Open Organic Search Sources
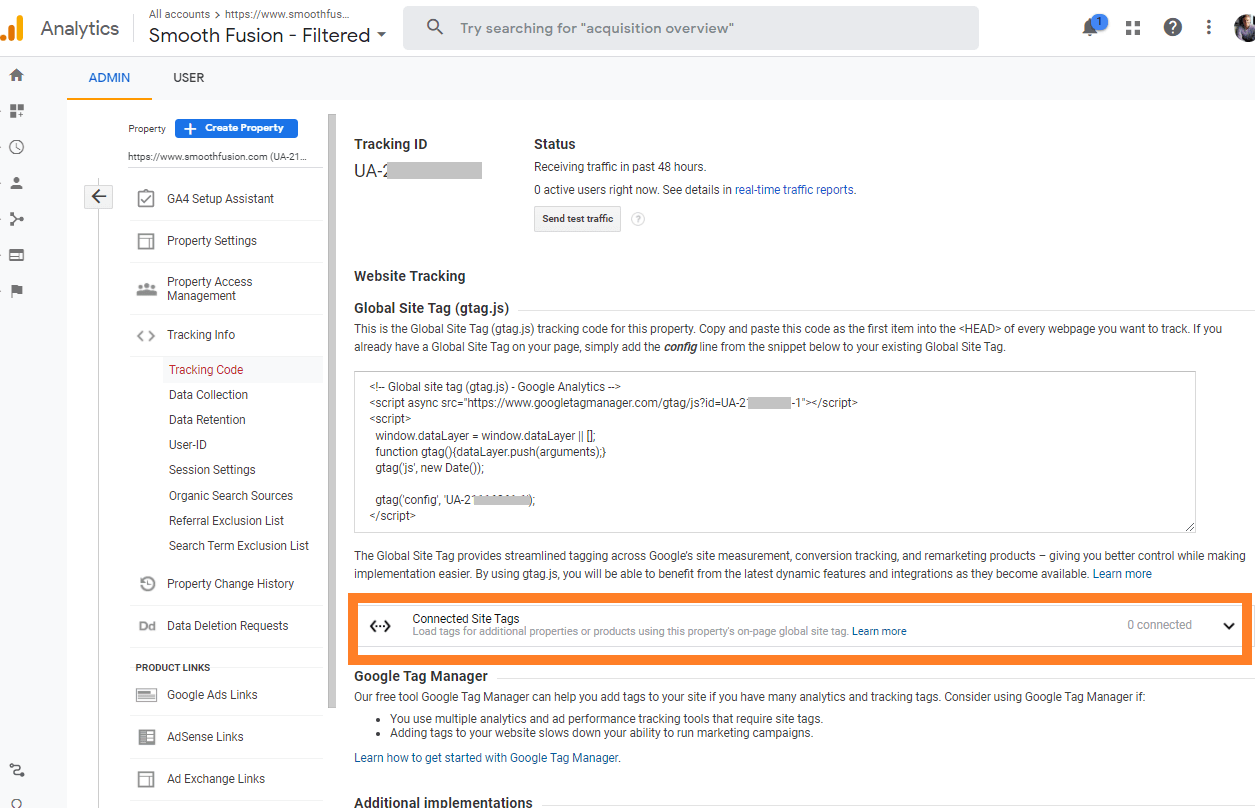 click(x=231, y=496)
